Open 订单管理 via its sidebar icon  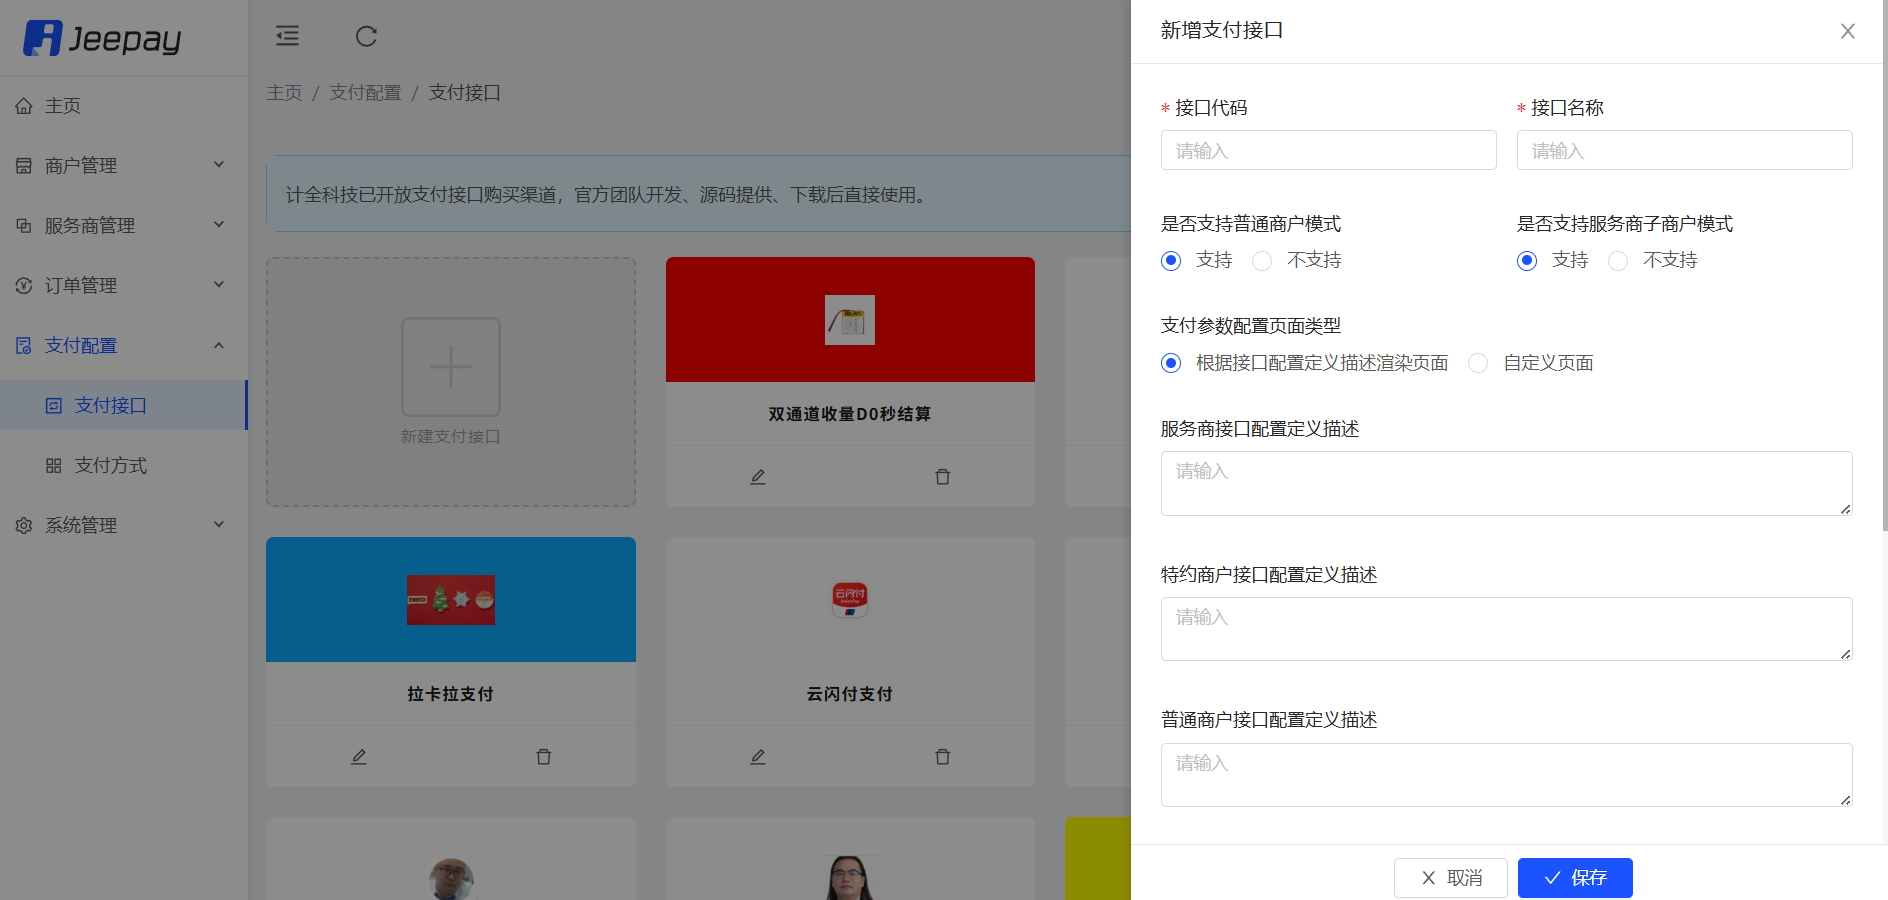click(x=25, y=285)
